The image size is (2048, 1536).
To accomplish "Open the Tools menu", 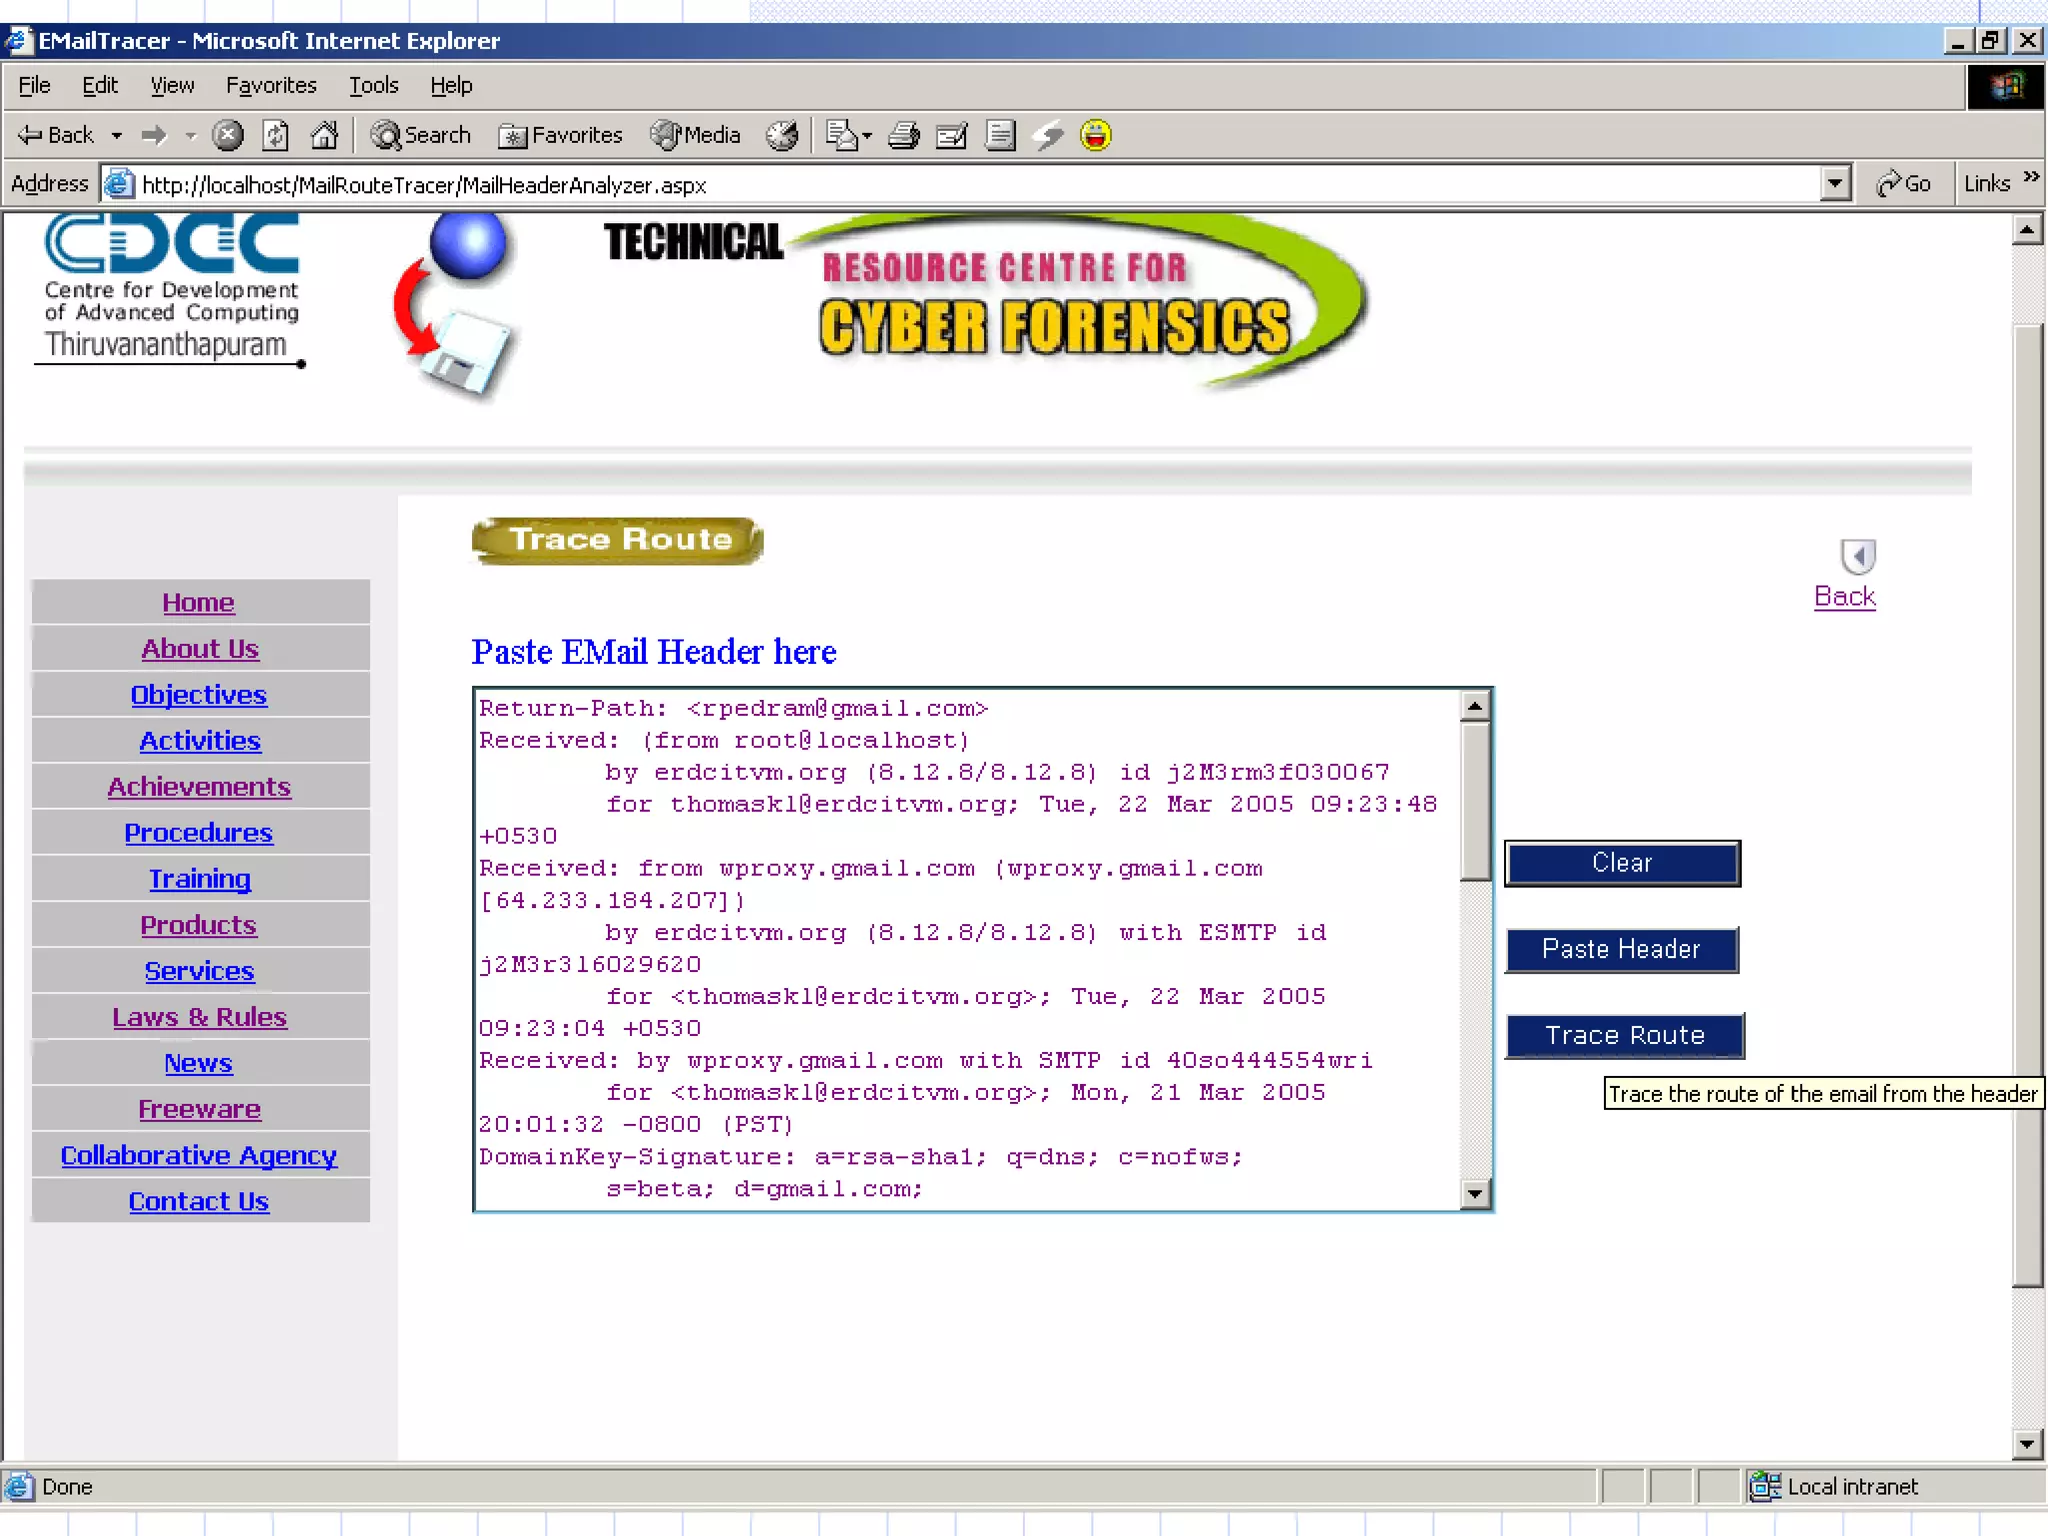I will click(x=373, y=85).
